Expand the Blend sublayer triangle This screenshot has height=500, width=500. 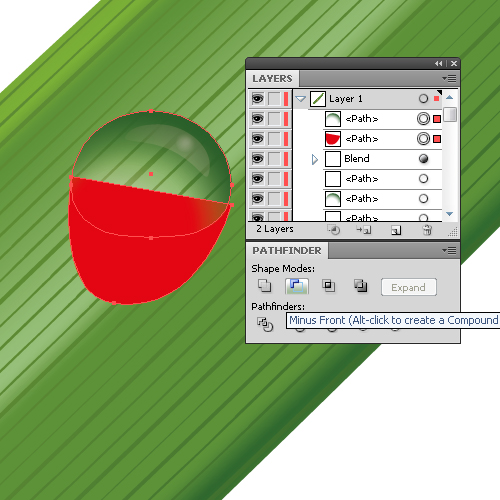click(x=314, y=159)
